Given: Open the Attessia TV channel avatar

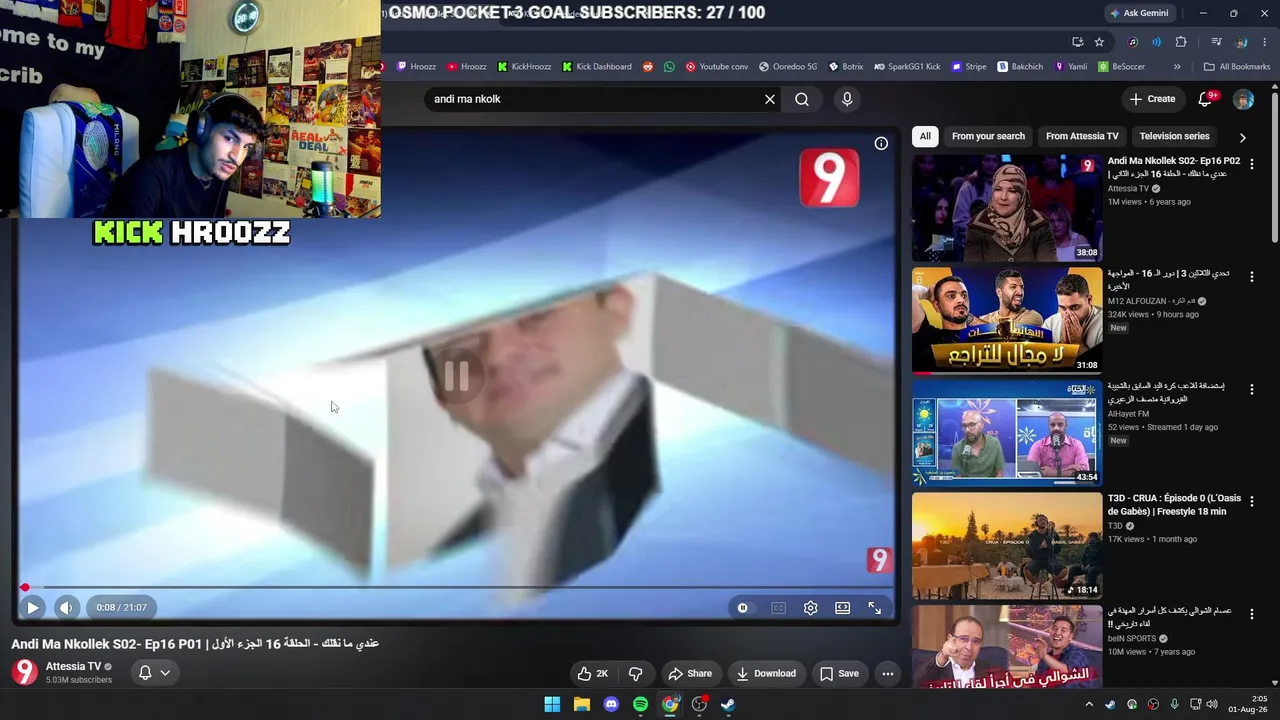Looking at the screenshot, I should (24, 672).
